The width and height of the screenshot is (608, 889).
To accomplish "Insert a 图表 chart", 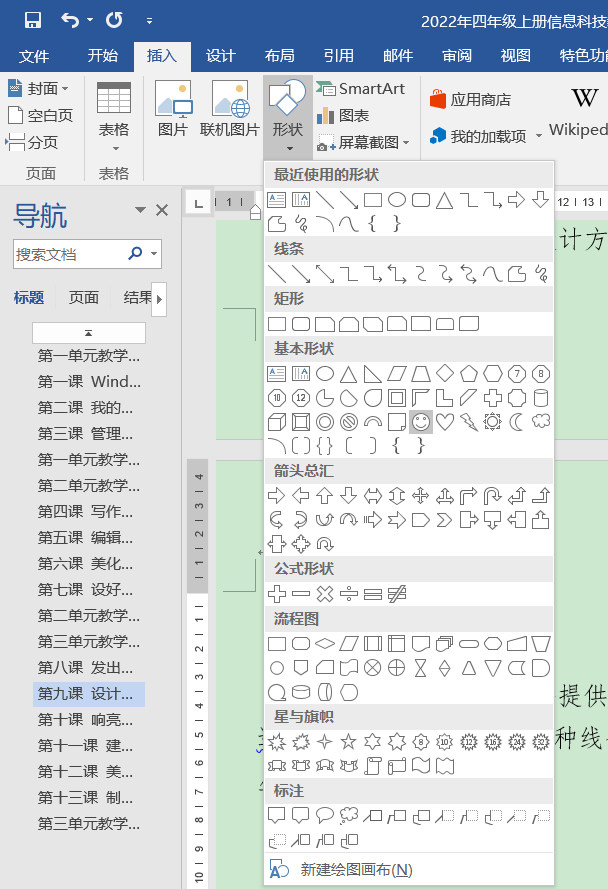I will point(343,116).
